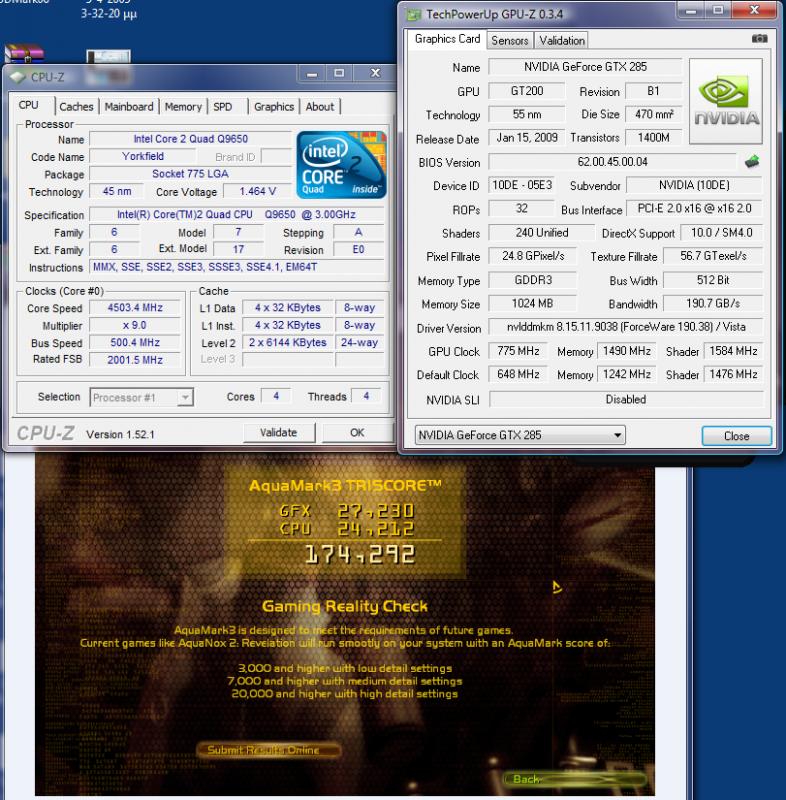
Task: Click the Intel Core 2 Quad logo
Action: pyautogui.click(x=341, y=165)
